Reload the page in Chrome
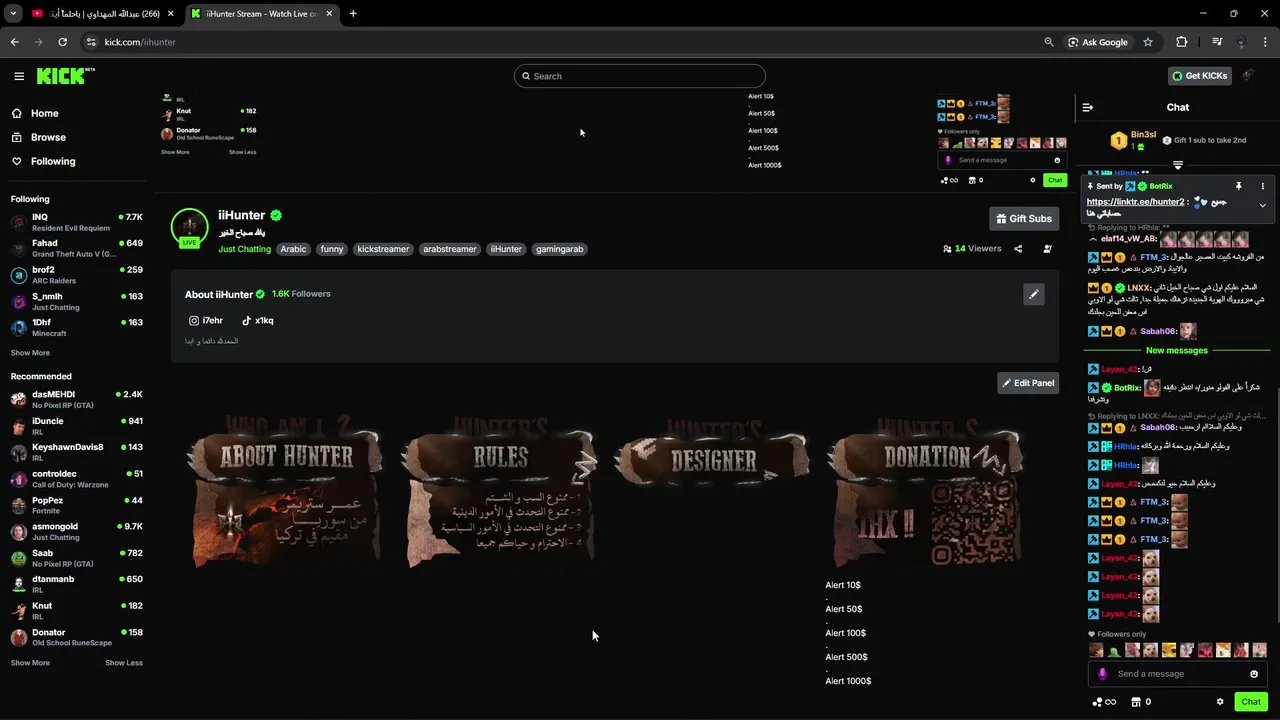 62,42
